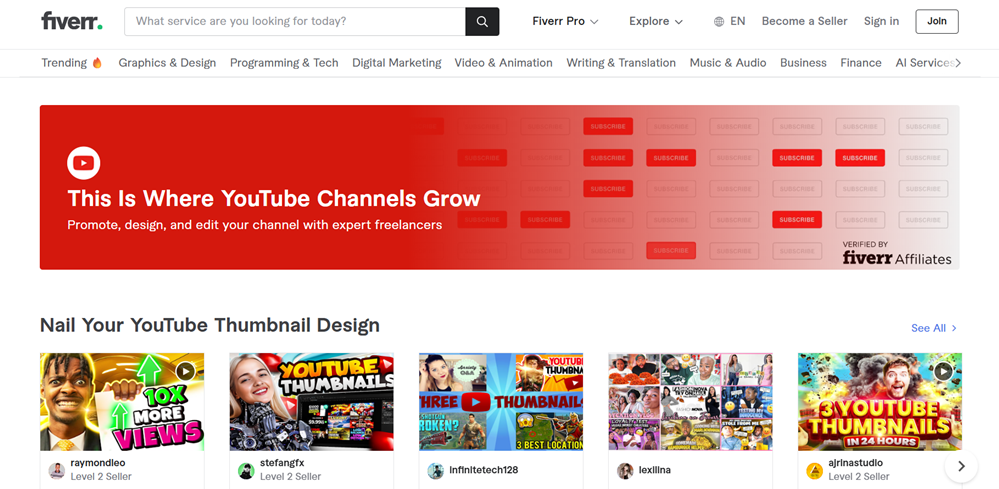Click the lexilina seller name
Image resolution: width=999 pixels, height=489 pixels.
click(x=654, y=470)
